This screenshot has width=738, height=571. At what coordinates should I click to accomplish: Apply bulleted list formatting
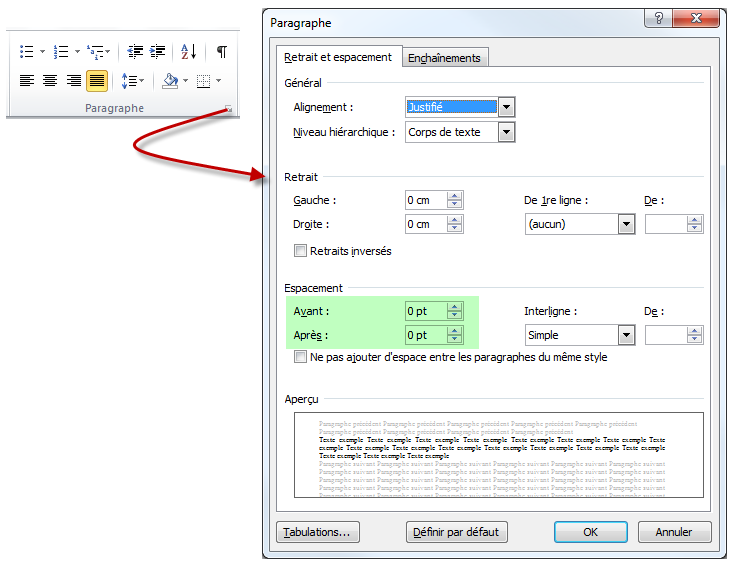pyautogui.click(x=26, y=51)
